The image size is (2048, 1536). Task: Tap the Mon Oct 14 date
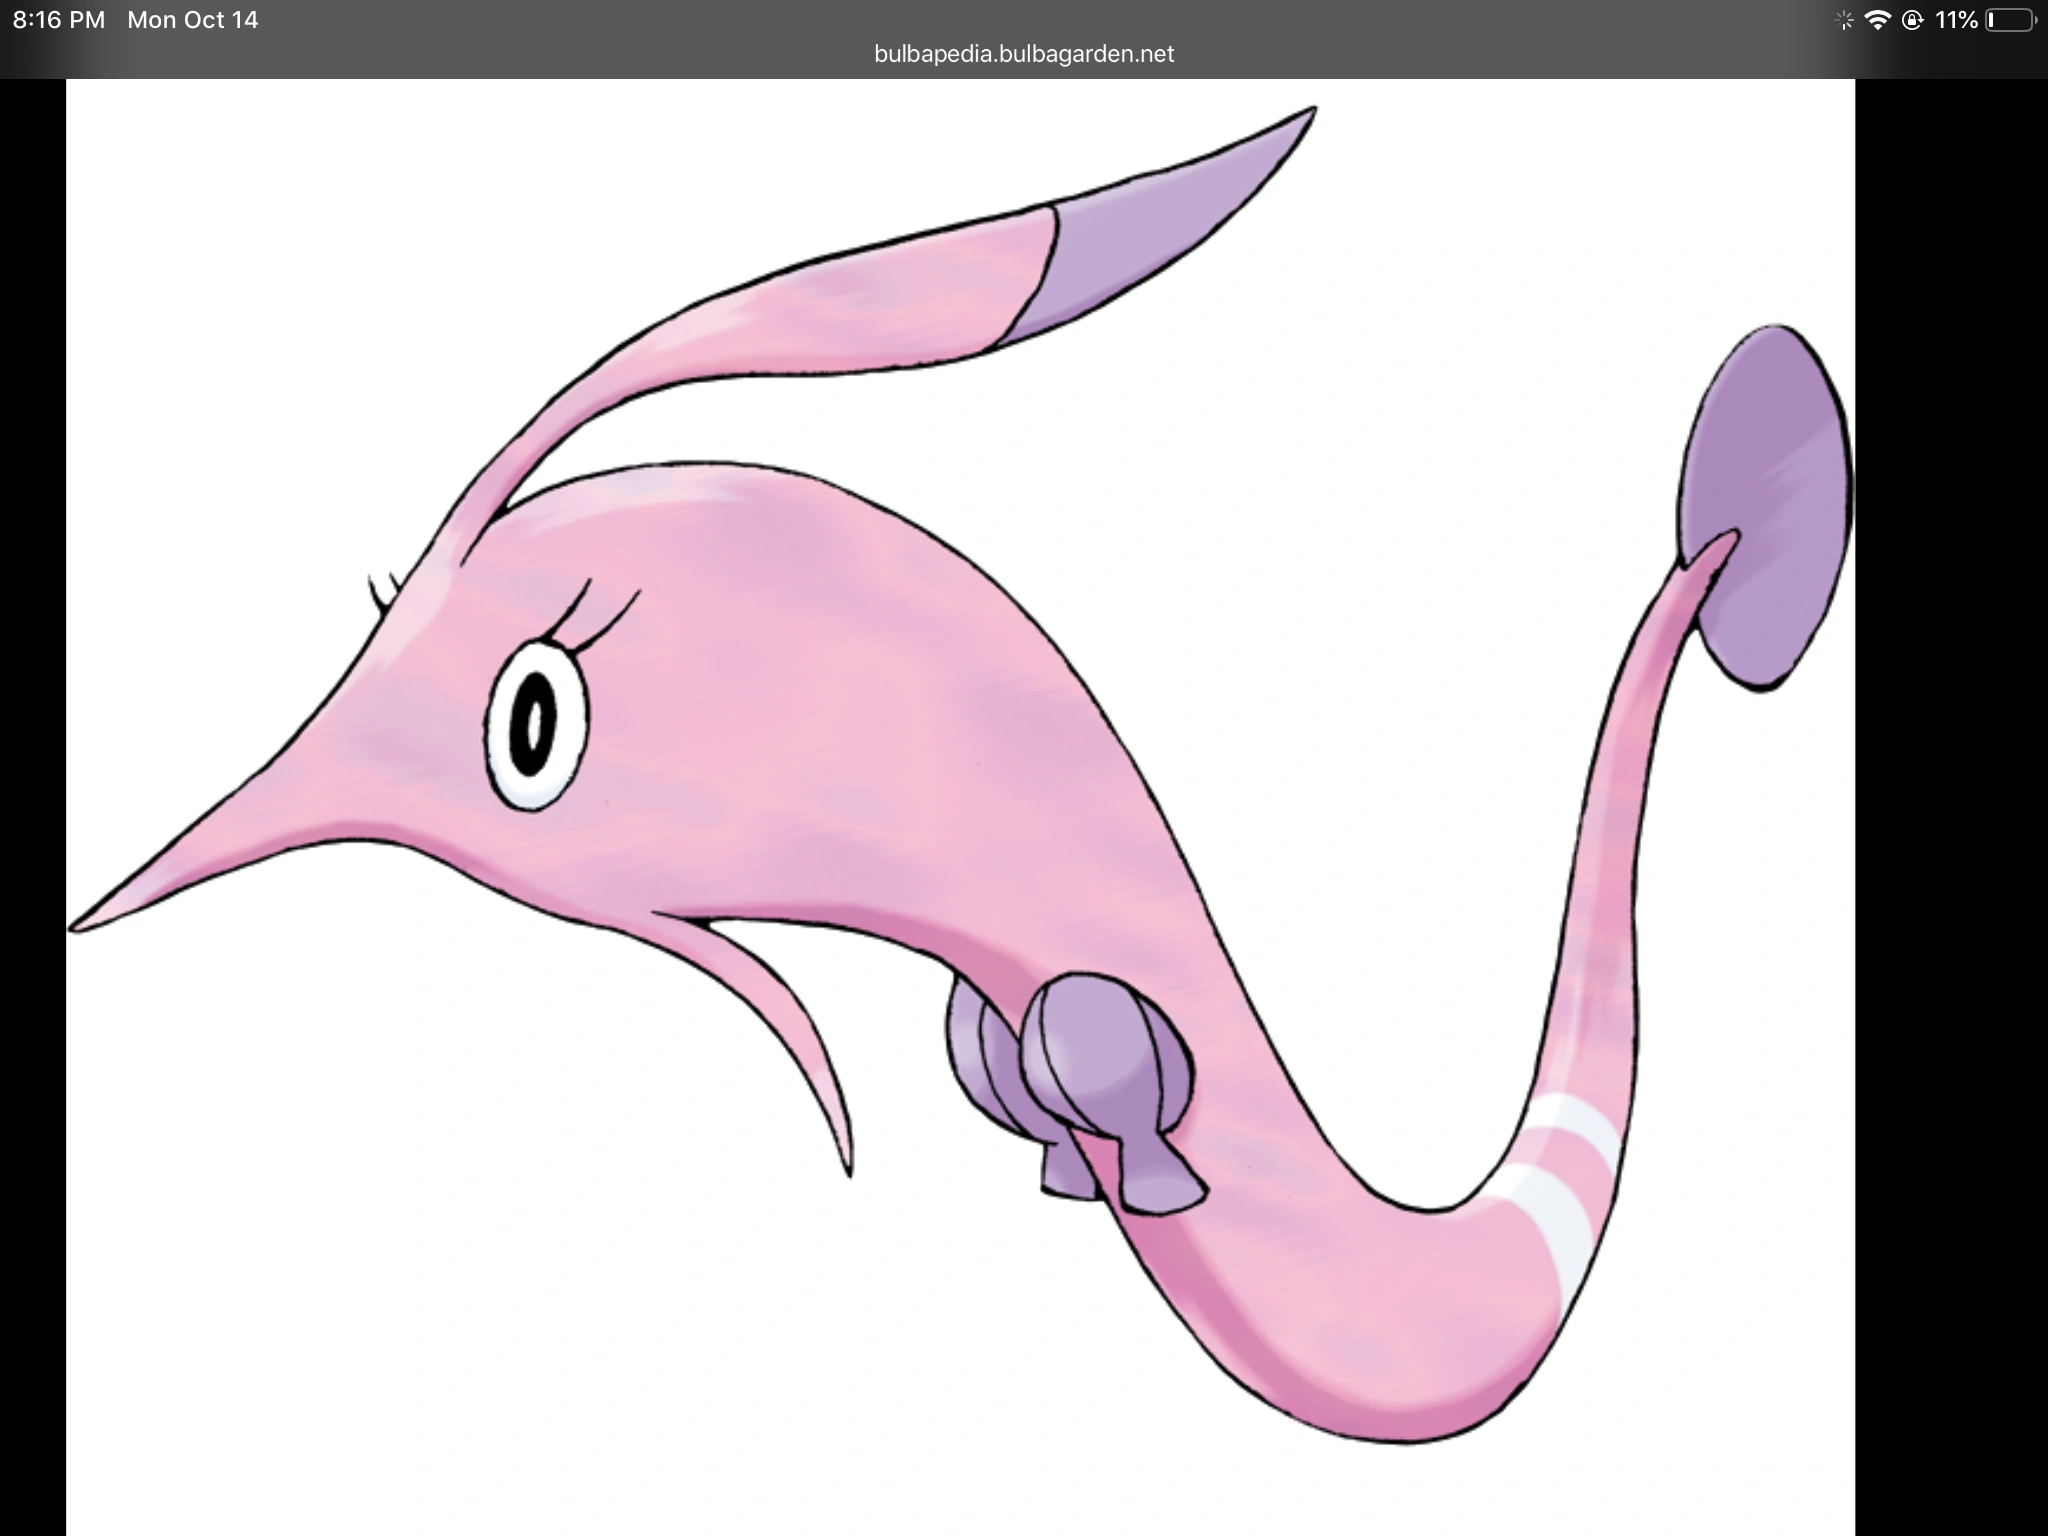(x=192, y=20)
